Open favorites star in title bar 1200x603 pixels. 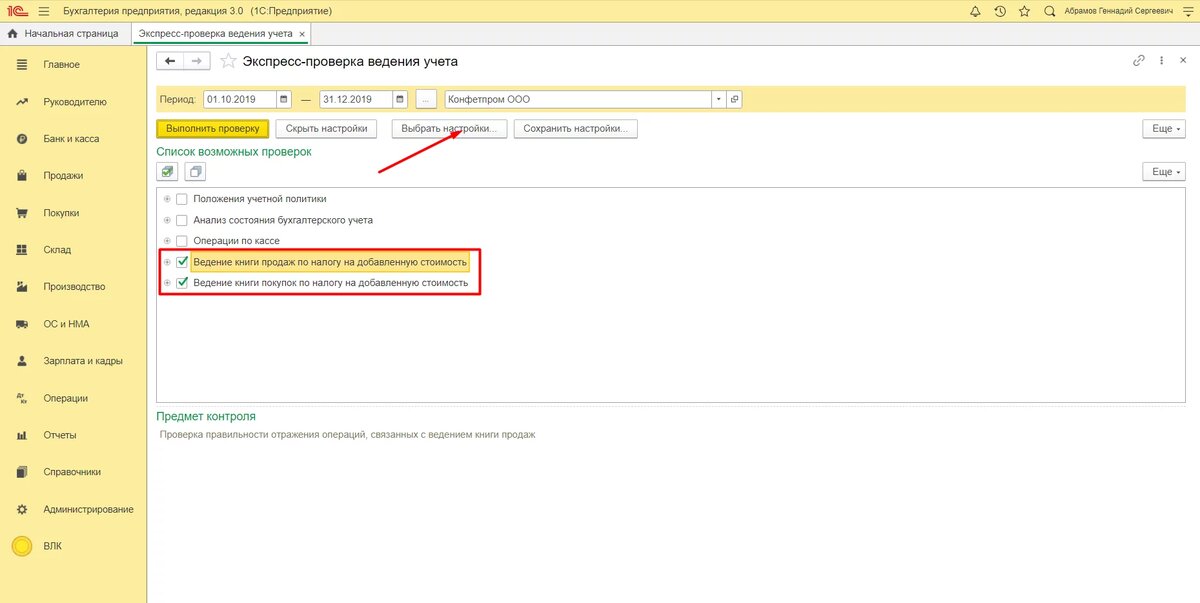click(1024, 11)
